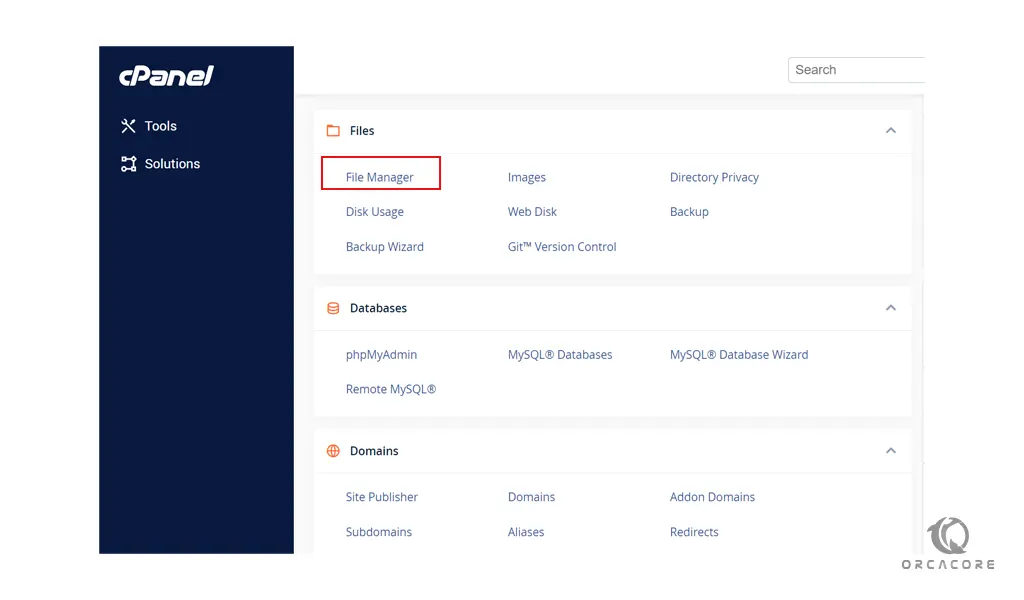
Task: Launch MySQL Database Wizard
Action: point(739,355)
